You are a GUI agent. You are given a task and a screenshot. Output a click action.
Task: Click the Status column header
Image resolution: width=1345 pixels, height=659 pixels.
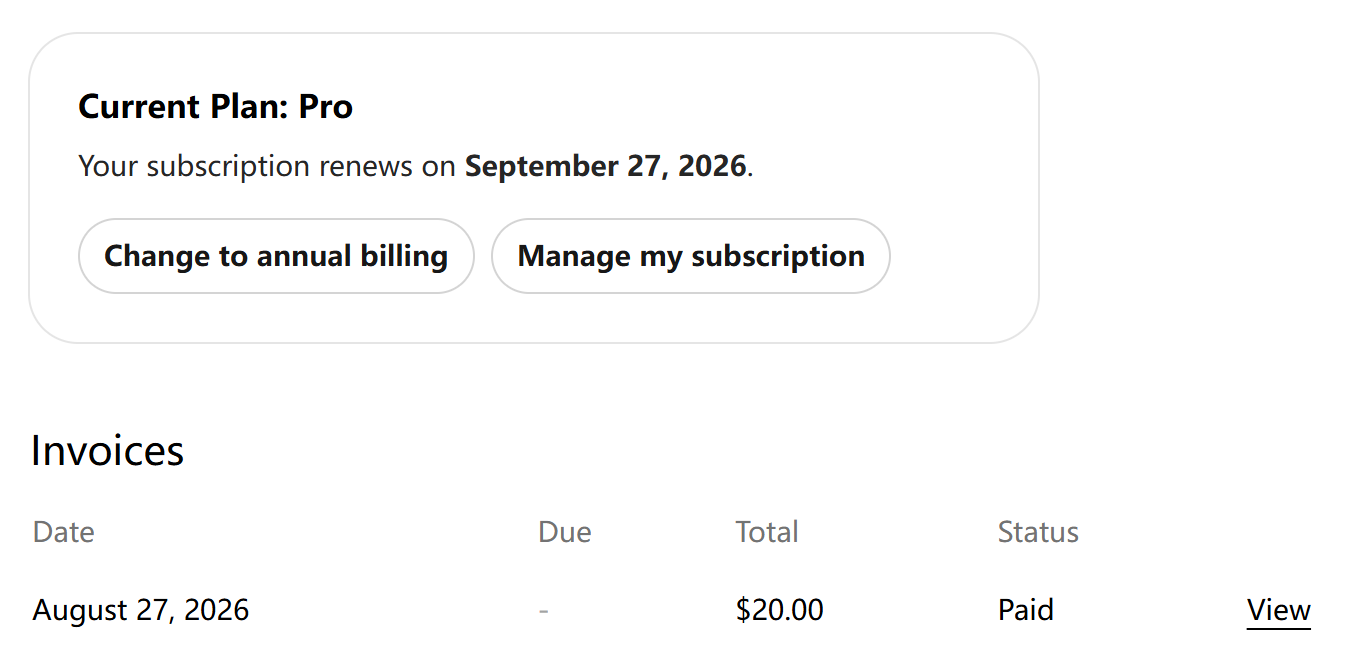tap(1038, 532)
